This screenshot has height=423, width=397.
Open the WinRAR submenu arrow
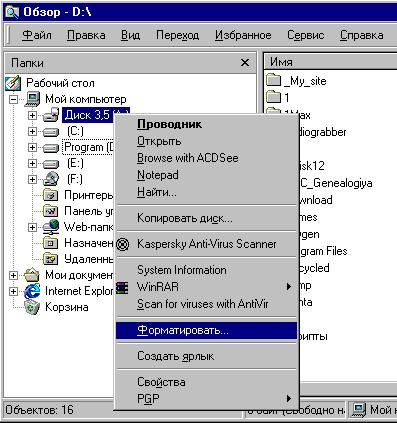(289, 287)
